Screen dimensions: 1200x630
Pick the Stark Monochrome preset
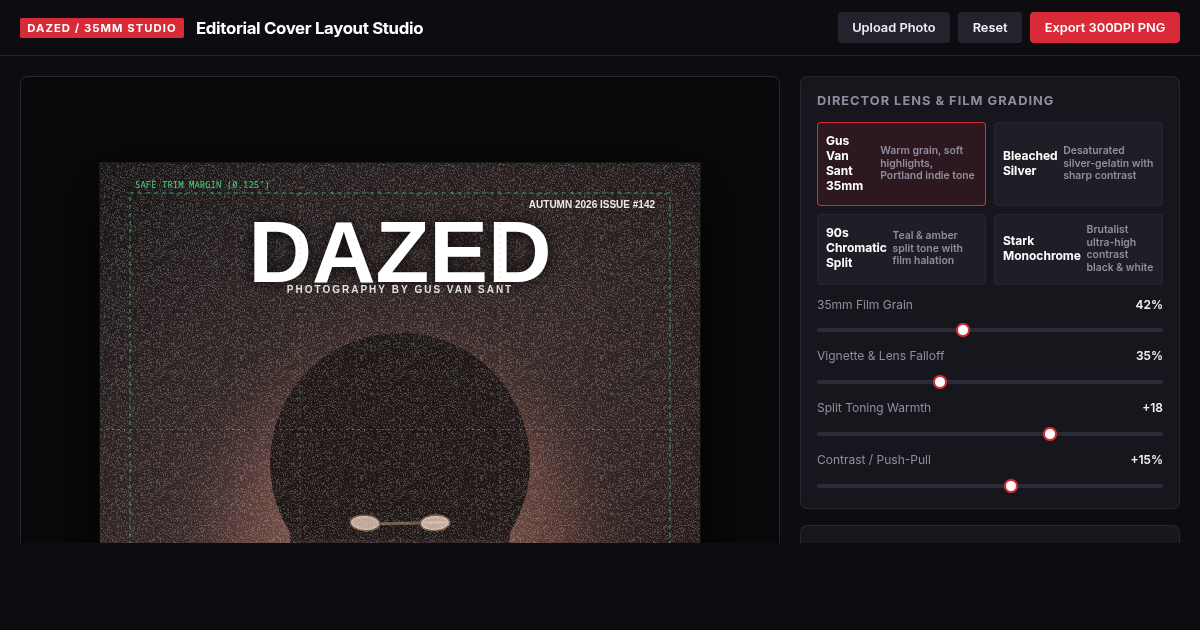(1078, 249)
